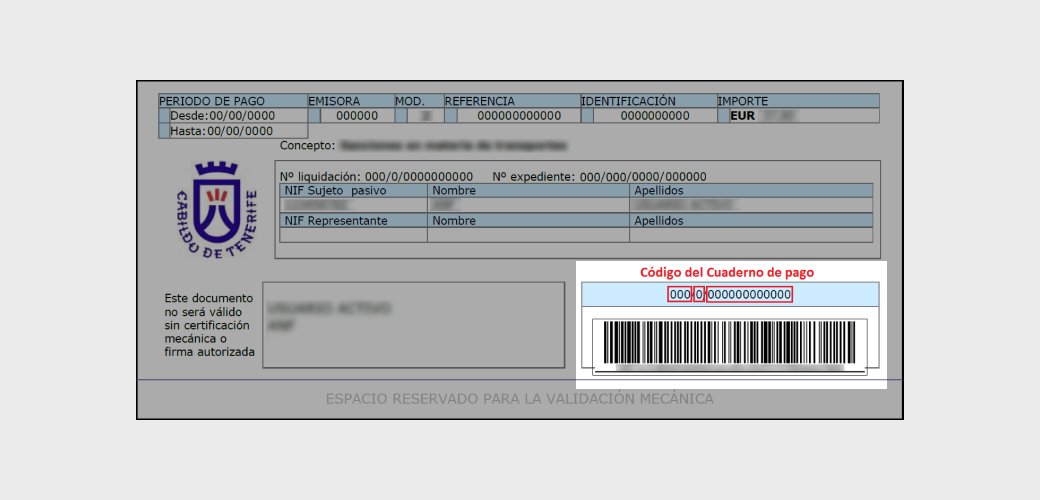Click the Apellidos header in the Sujeto pasivo row
Image resolution: width=1040 pixels, height=500 pixels.
751,190
